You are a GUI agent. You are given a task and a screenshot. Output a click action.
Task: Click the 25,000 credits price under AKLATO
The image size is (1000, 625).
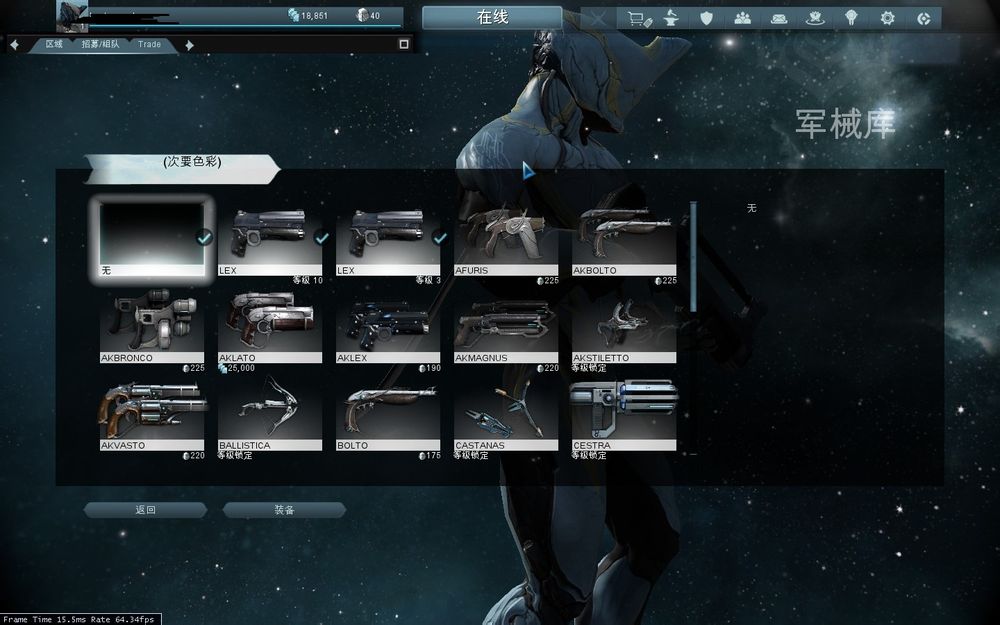[x=240, y=368]
